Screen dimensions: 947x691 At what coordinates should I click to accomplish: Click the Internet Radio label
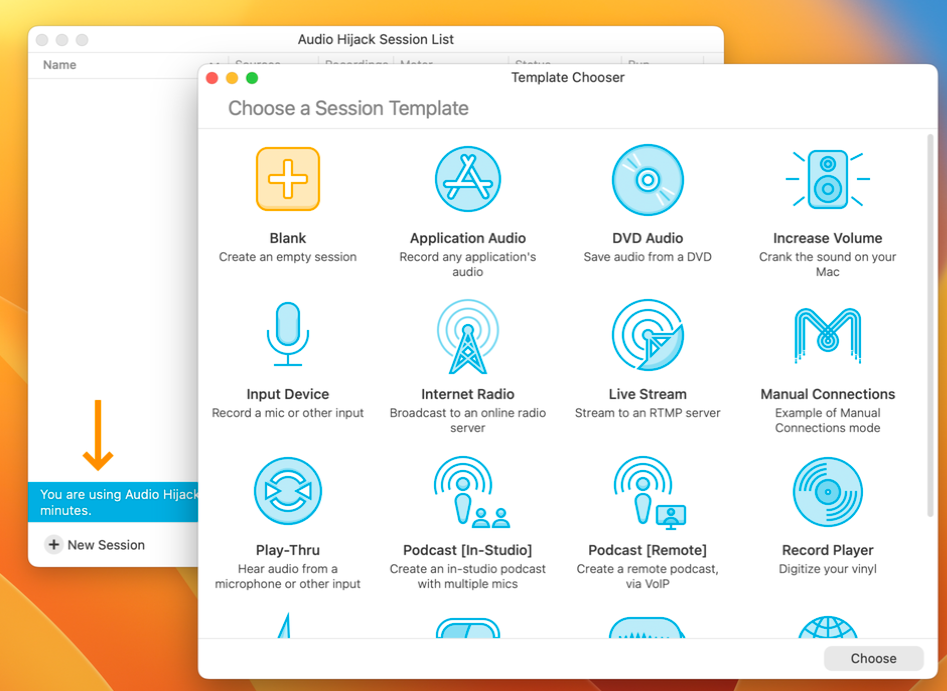coord(467,394)
